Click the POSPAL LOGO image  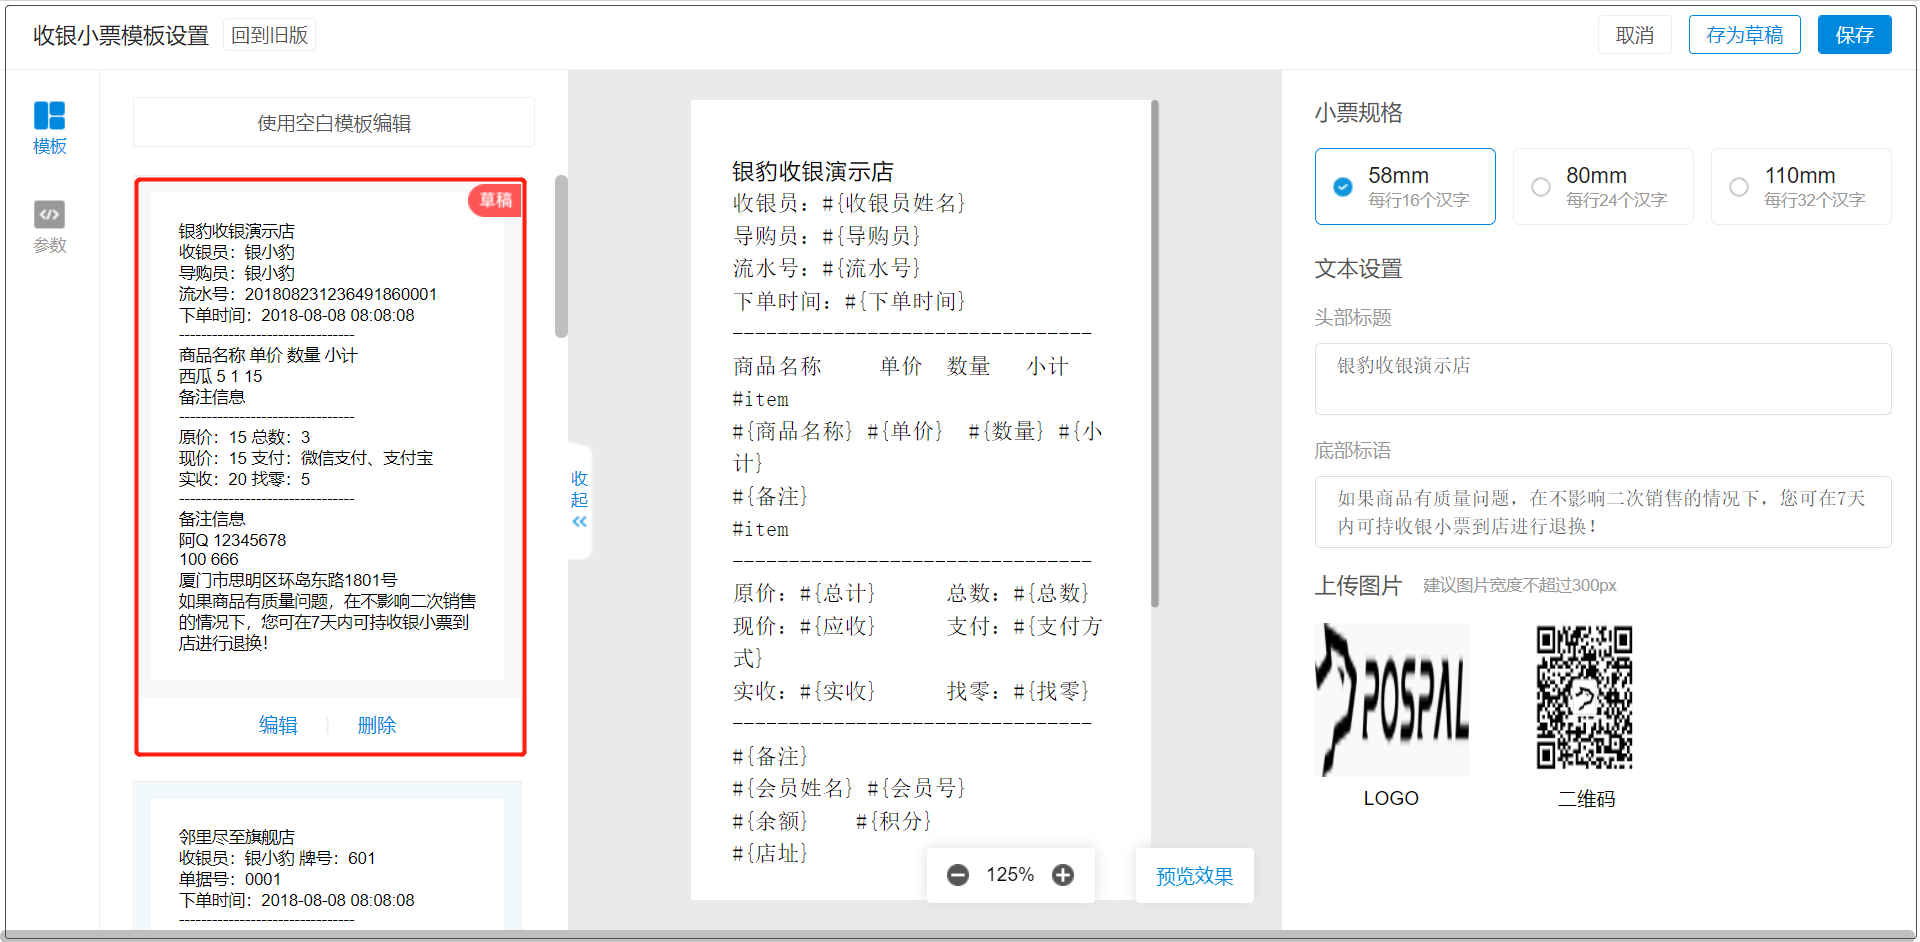[1391, 700]
